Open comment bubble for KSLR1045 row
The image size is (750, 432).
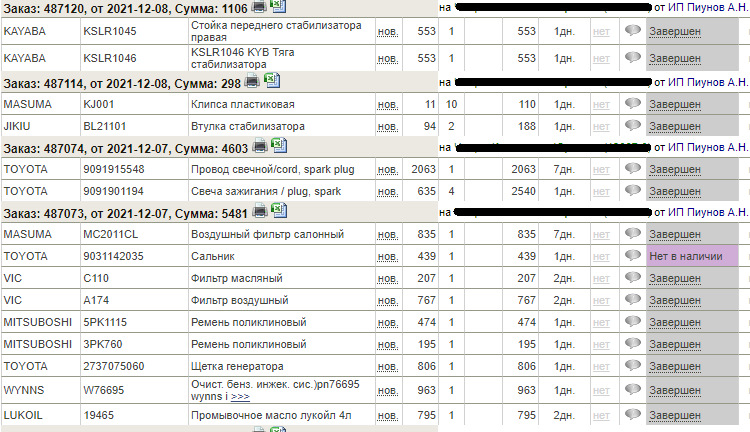pyautogui.click(x=632, y=31)
